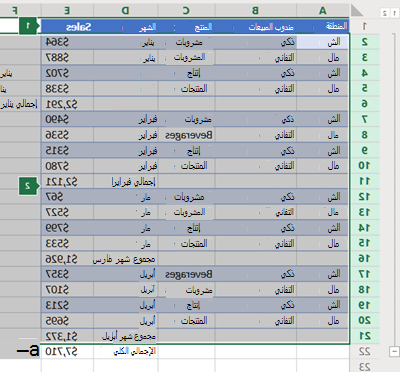Select the $1,372 total cell in row 21
Screen dimensions: 400x372
tap(68, 336)
